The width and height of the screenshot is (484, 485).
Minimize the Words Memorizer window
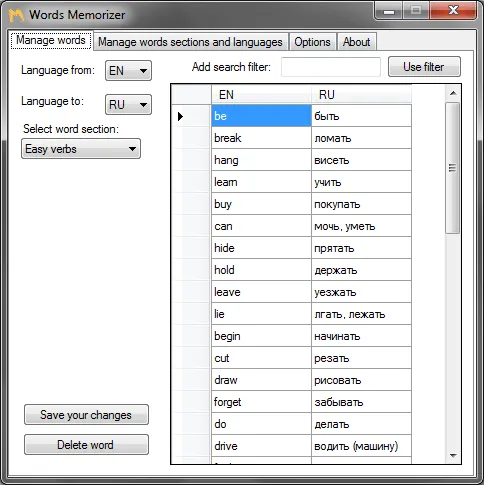[x=389, y=11]
